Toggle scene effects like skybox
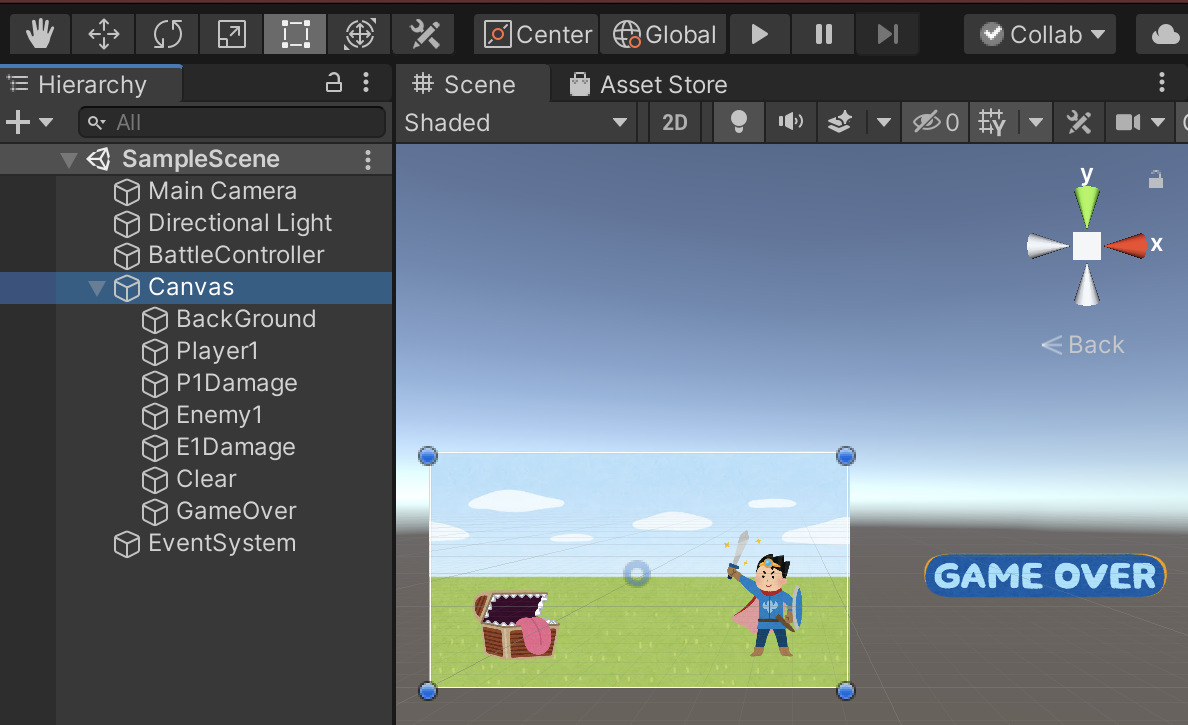 840,123
